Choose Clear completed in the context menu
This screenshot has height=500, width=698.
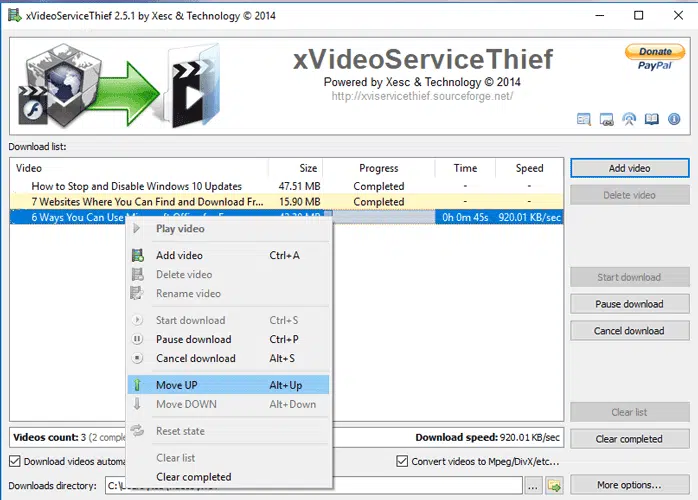(228, 477)
